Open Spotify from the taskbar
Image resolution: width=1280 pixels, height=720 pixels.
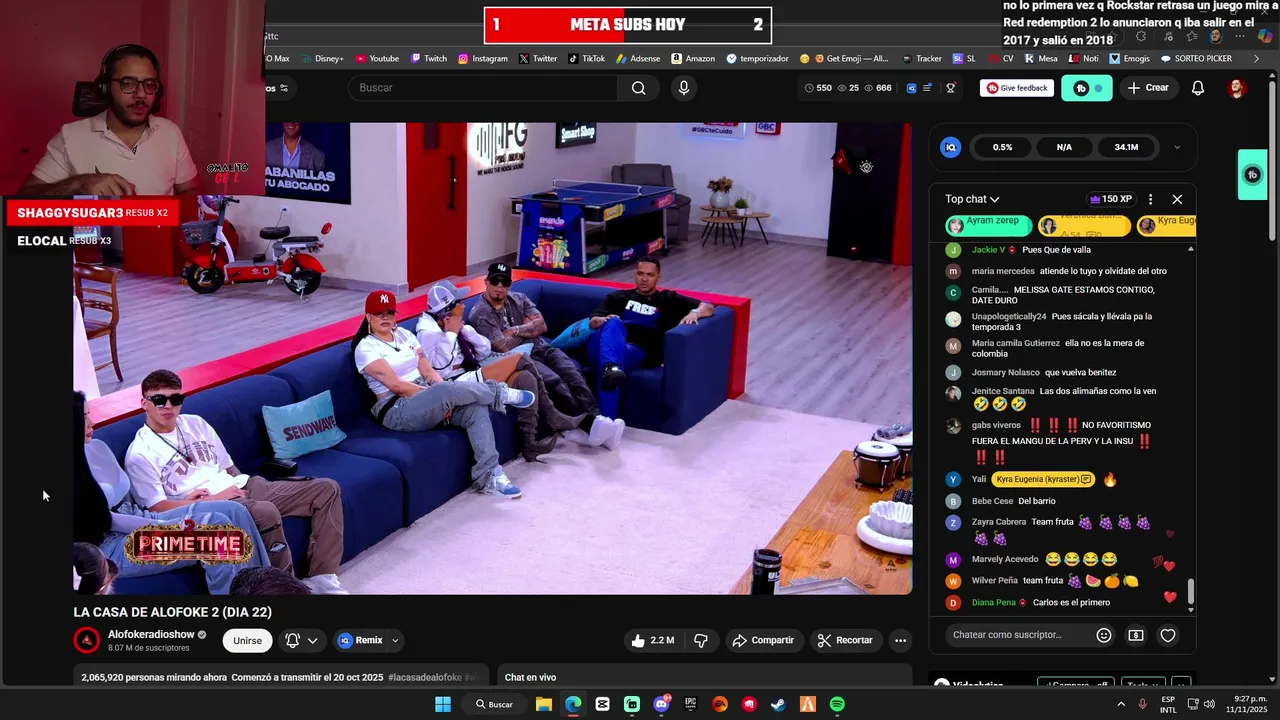coord(837,704)
